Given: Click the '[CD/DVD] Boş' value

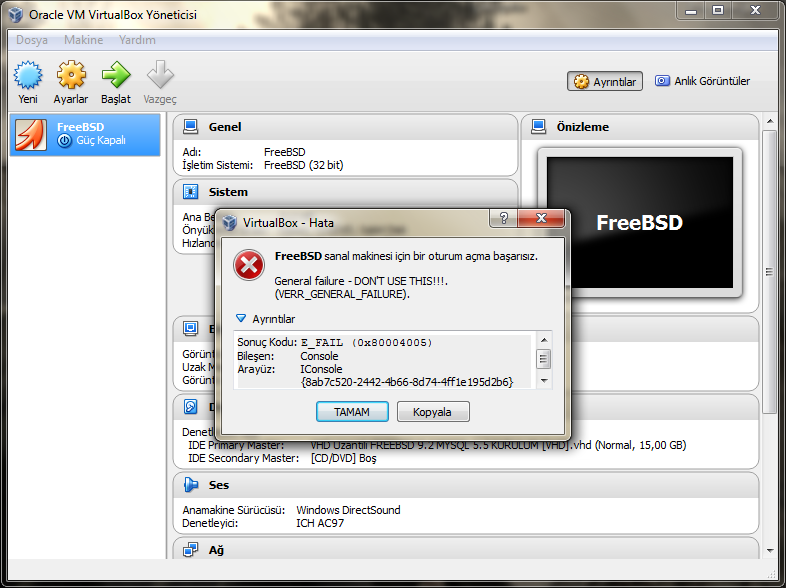Looking at the screenshot, I should [x=343, y=458].
